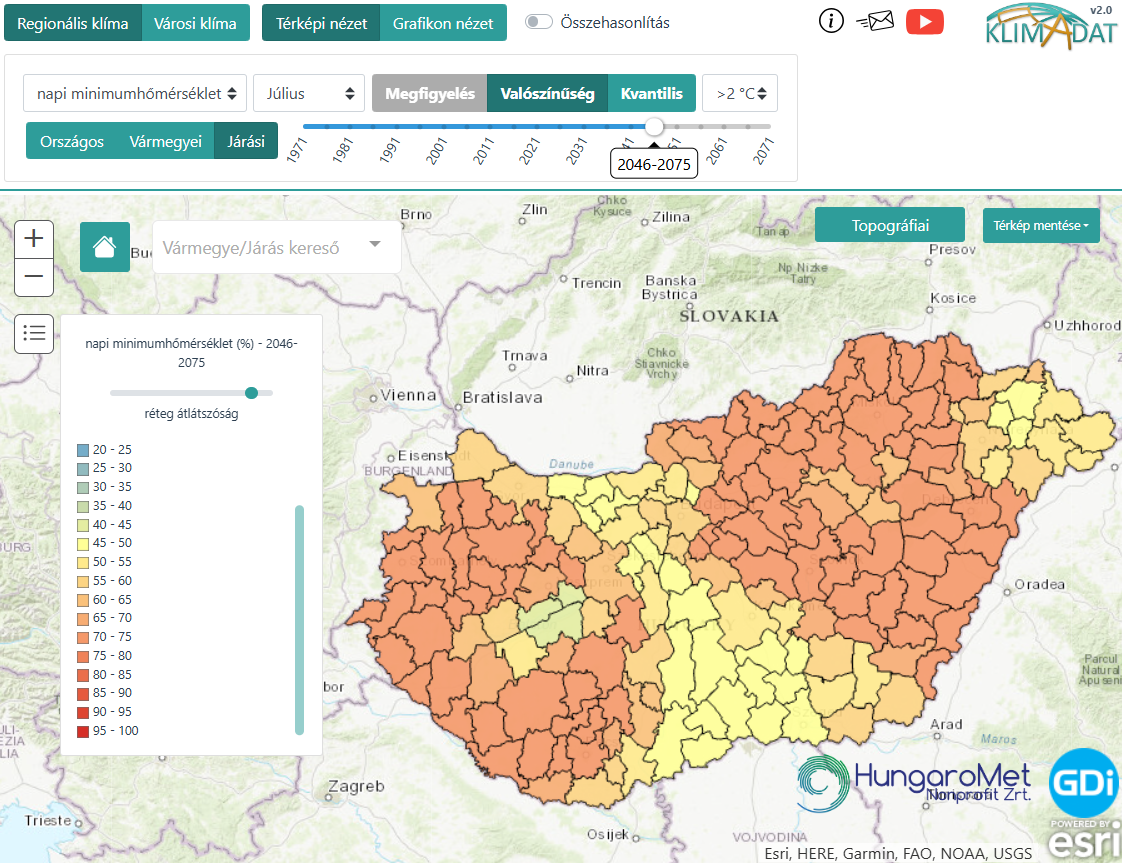Switch to Országos level
1122x863 pixels.
click(x=72, y=141)
